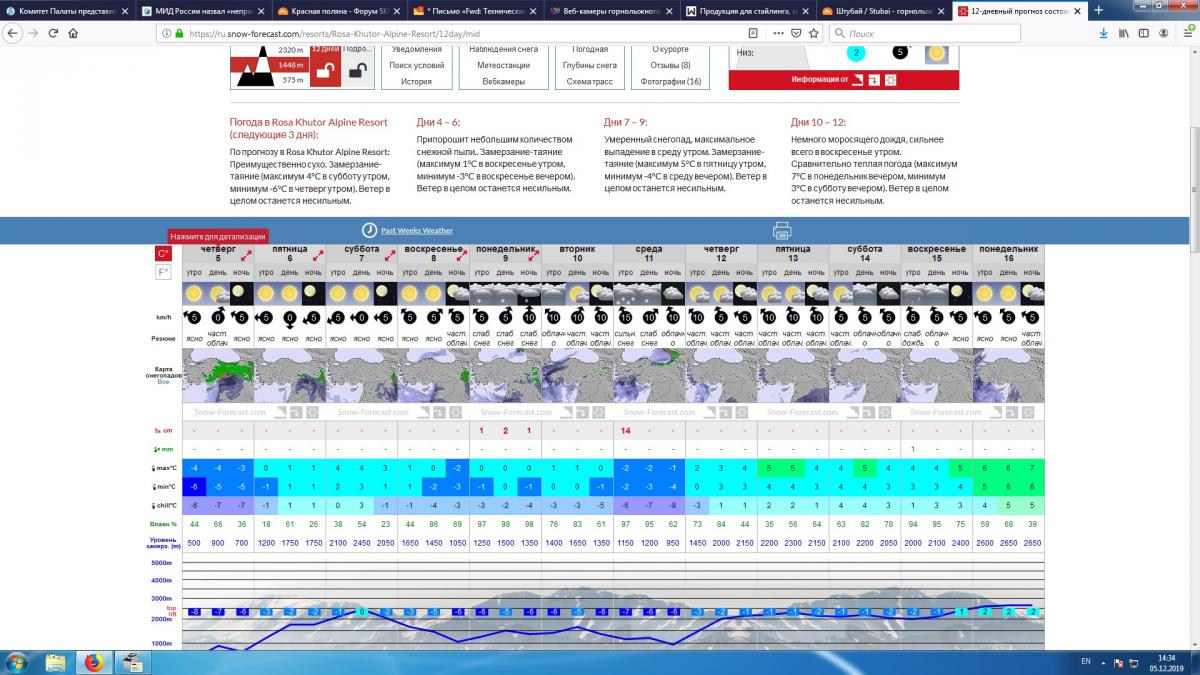This screenshot has height=675, width=1200.
Task: Open the Firefox library
Action: pyautogui.click(x=1124, y=33)
